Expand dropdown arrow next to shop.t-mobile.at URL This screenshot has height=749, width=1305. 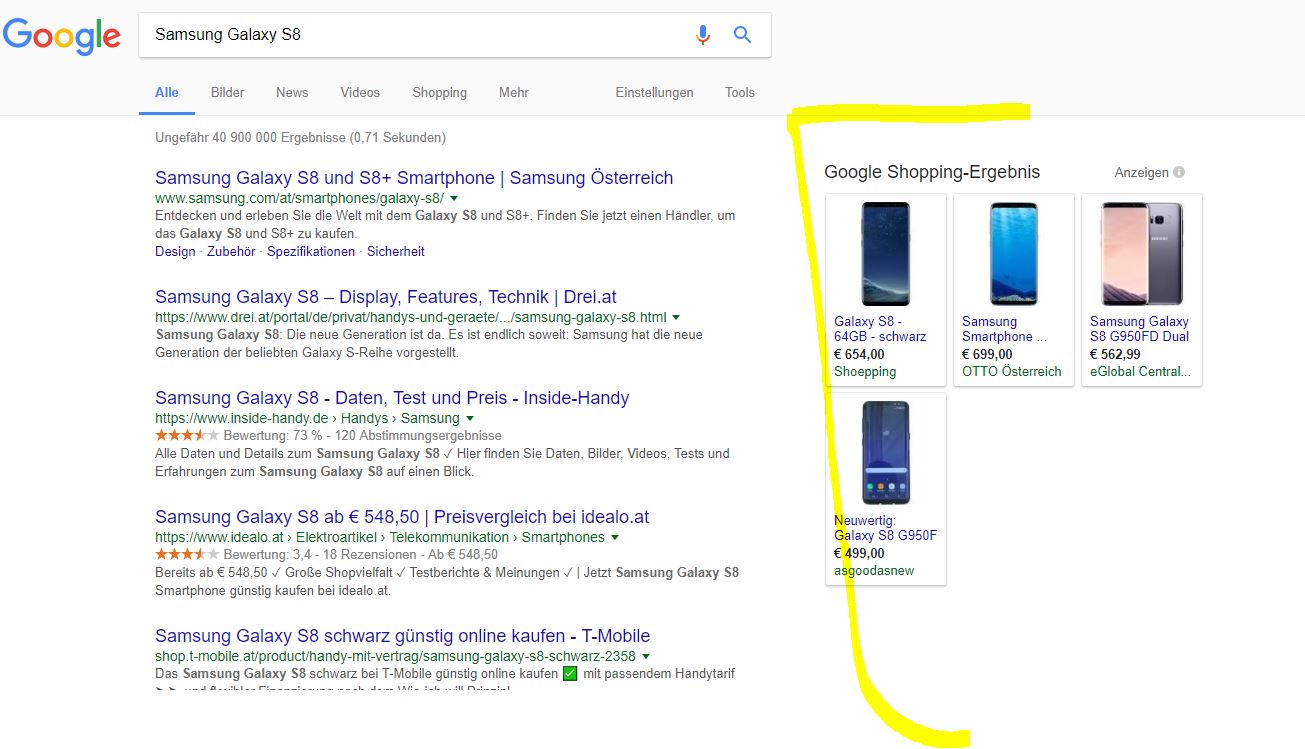click(x=645, y=656)
